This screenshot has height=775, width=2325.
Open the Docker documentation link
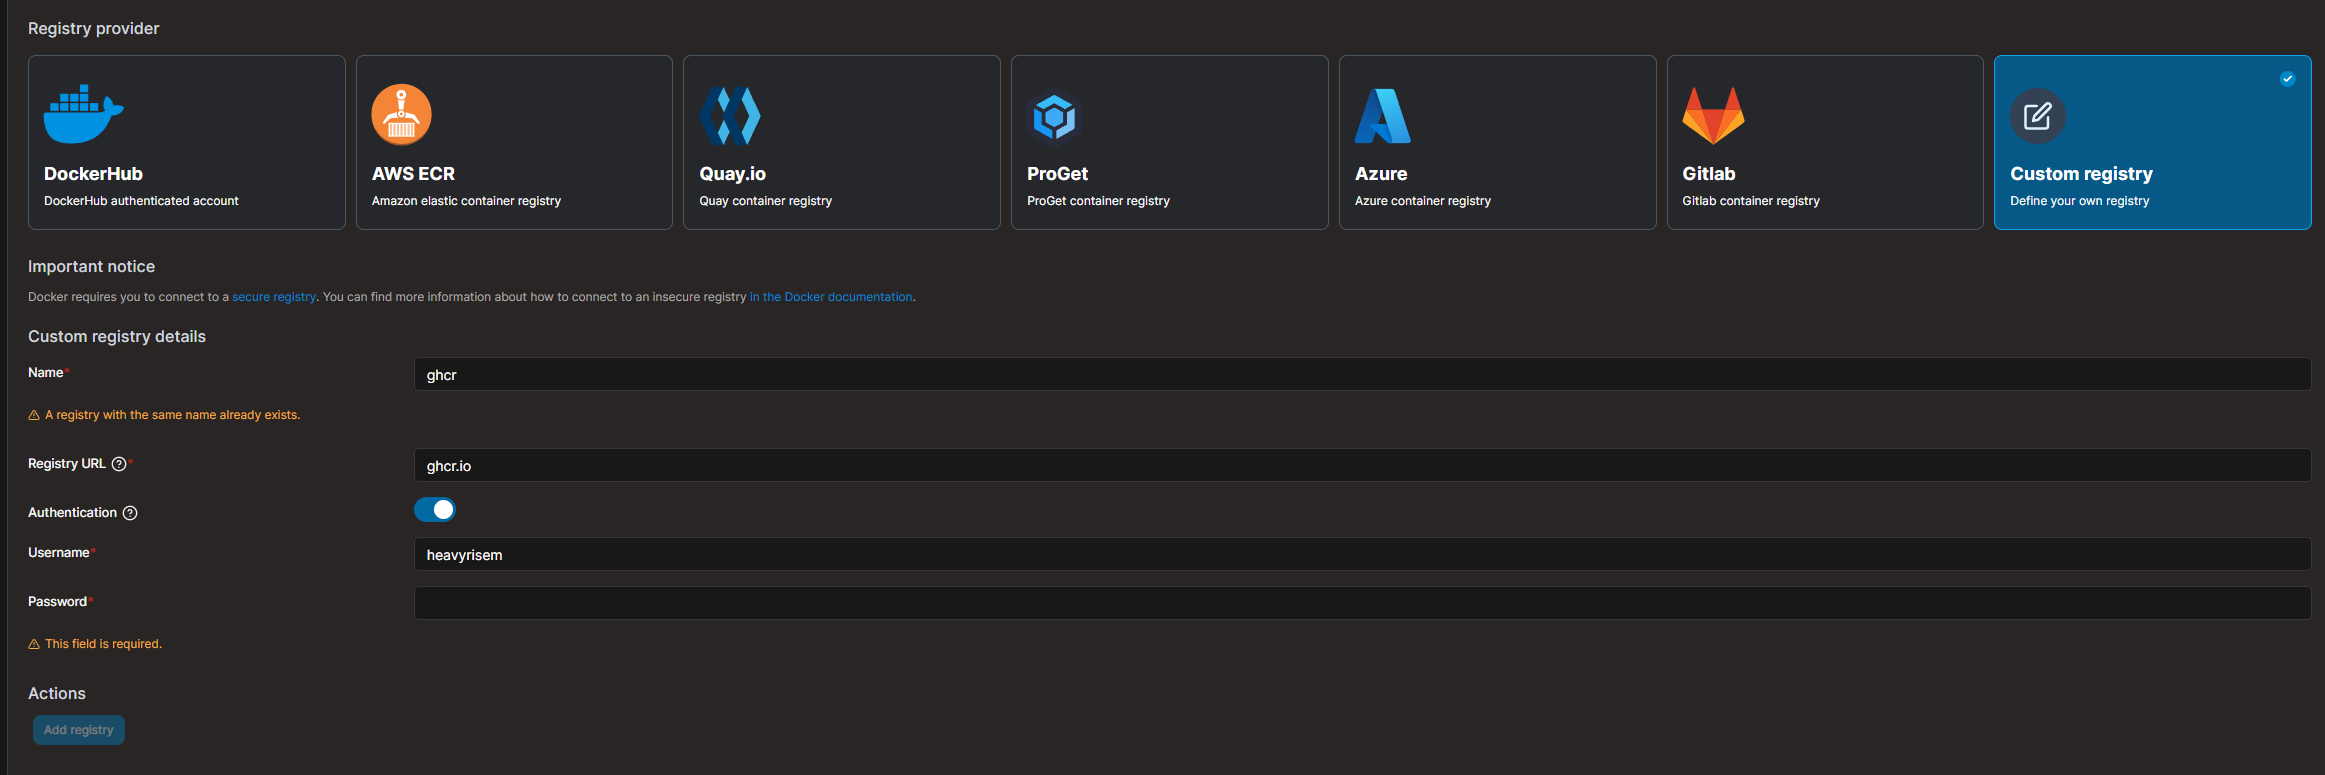(830, 297)
